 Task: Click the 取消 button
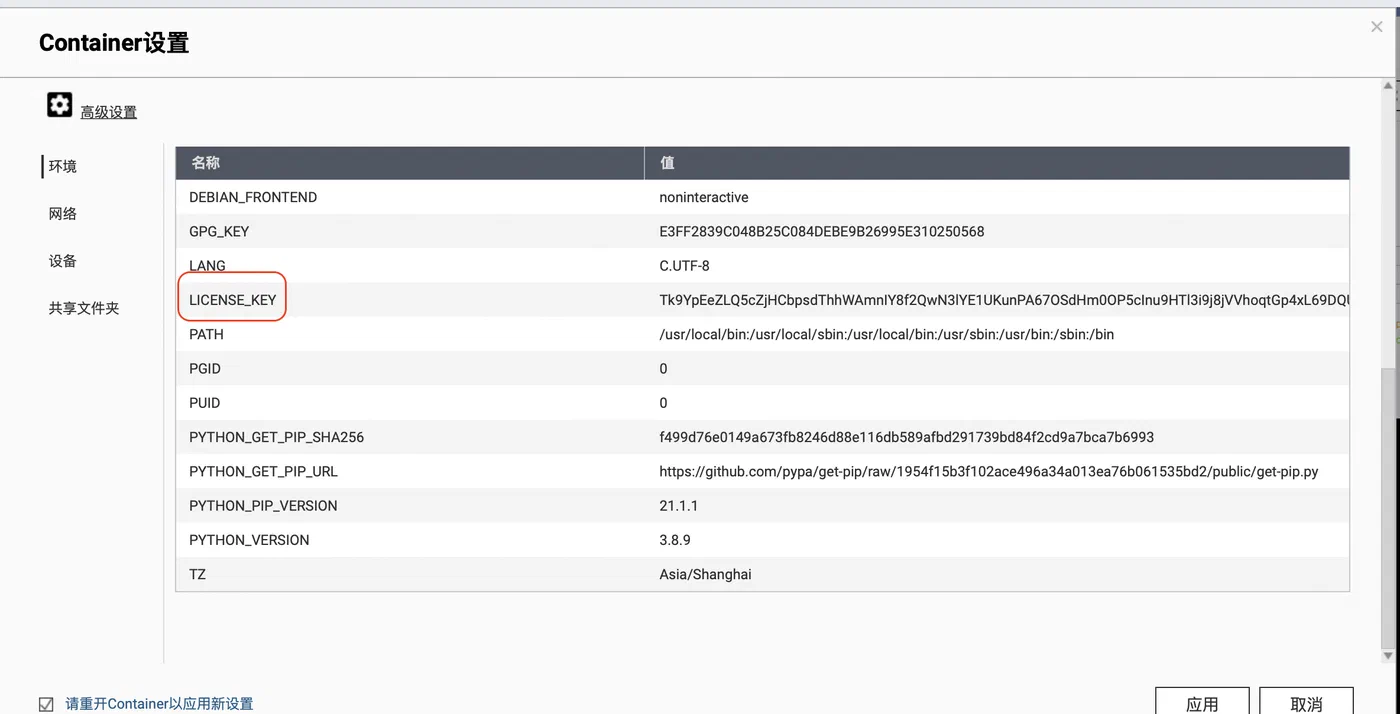(x=1306, y=703)
